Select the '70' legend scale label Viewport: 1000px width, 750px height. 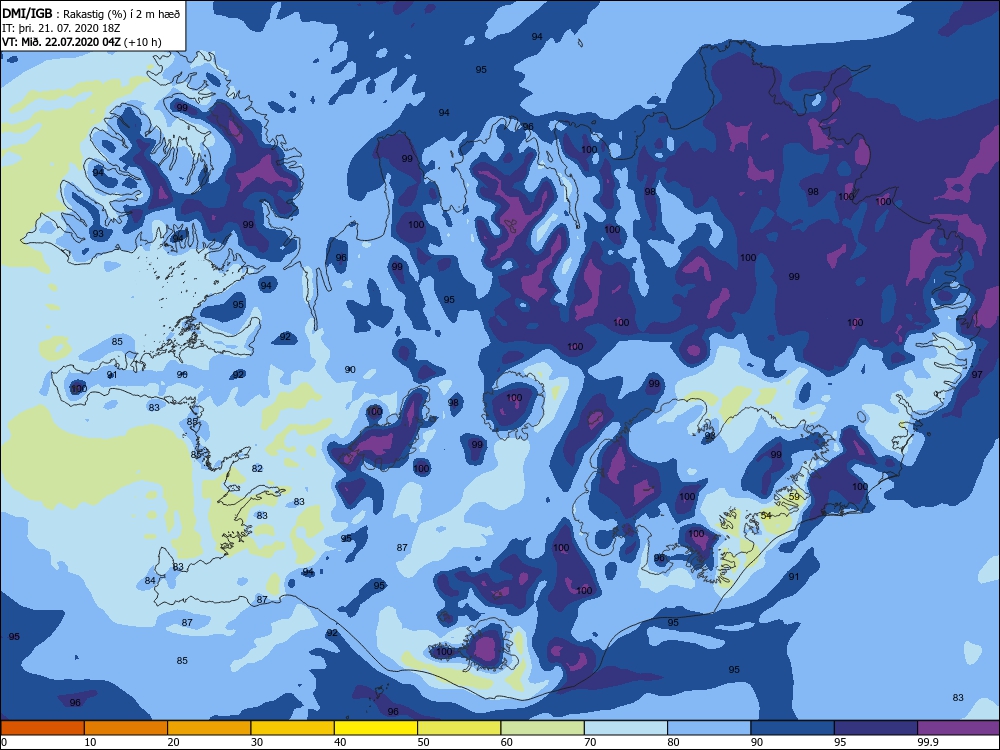pos(590,742)
